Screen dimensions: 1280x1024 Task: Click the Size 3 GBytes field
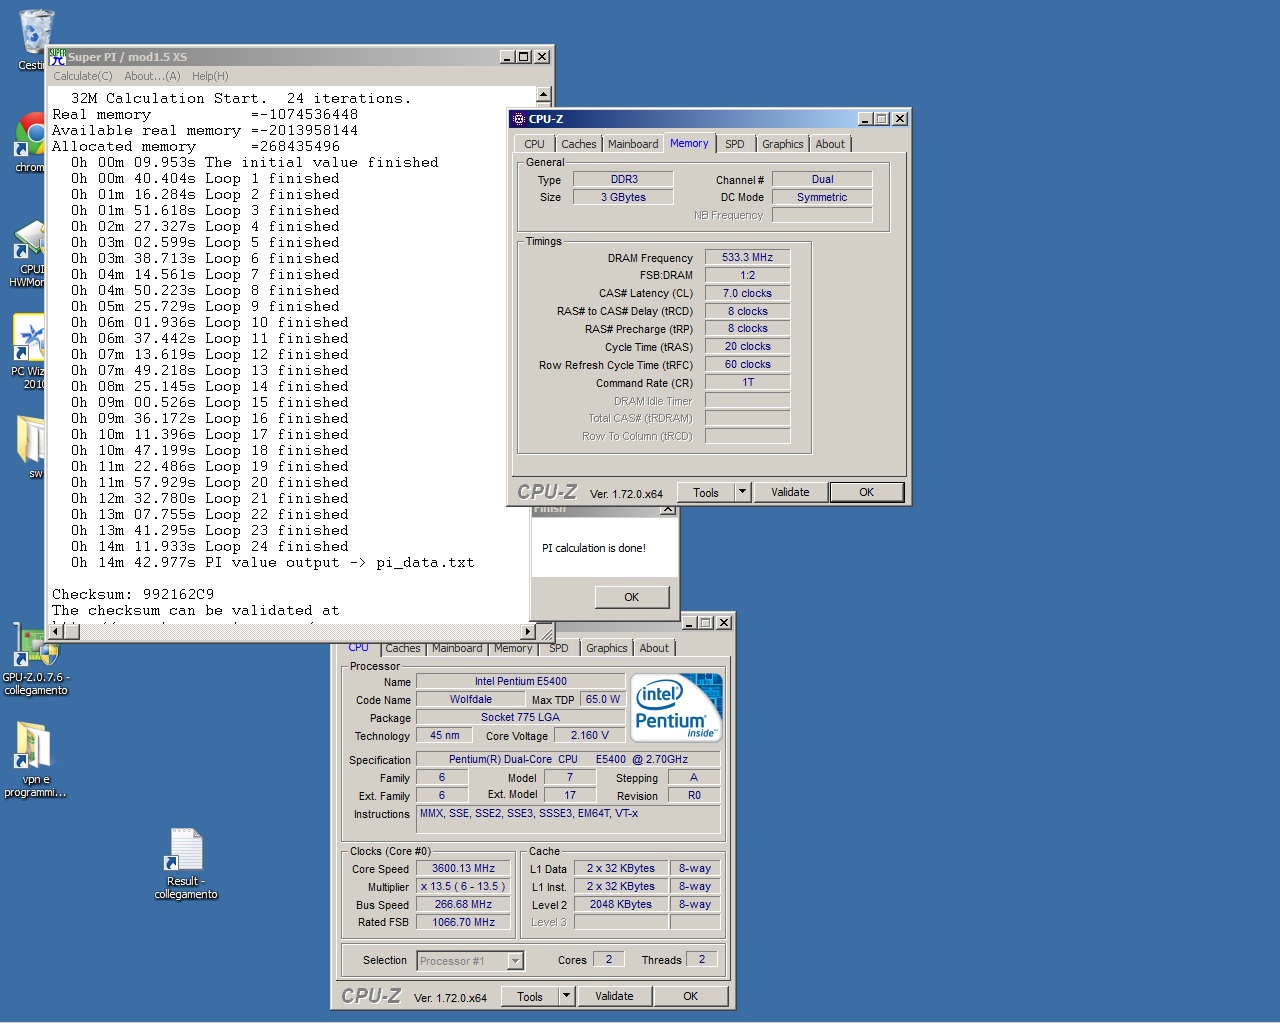(623, 197)
